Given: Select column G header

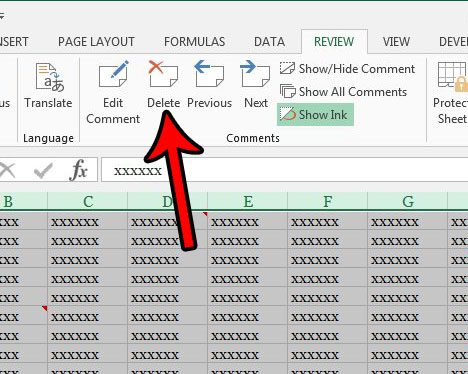Looking at the screenshot, I should tap(408, 201).
